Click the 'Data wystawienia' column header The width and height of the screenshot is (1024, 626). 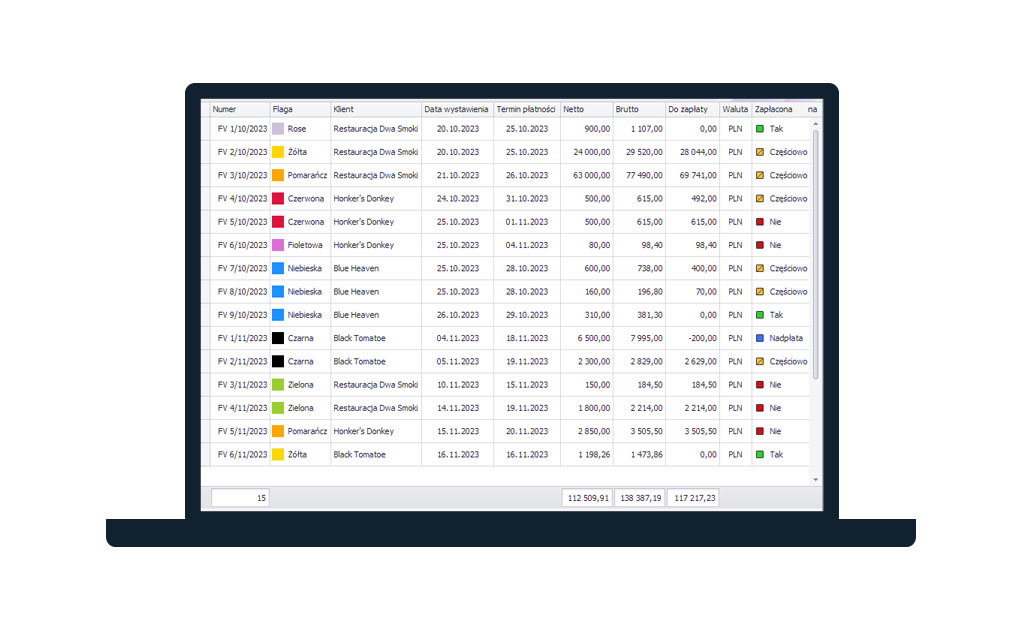point(456,109)
